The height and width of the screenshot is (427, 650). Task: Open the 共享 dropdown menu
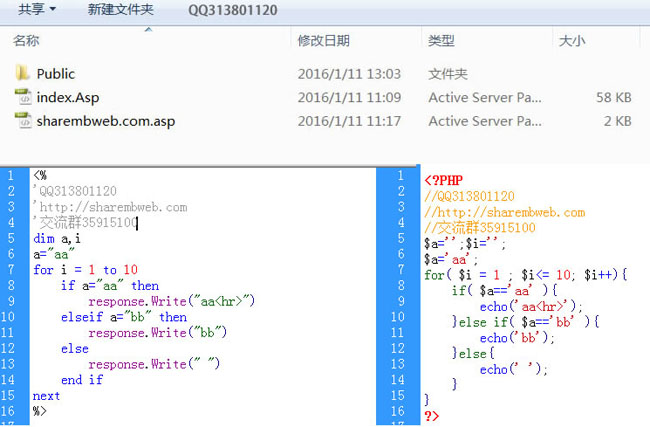coord(37,9)
